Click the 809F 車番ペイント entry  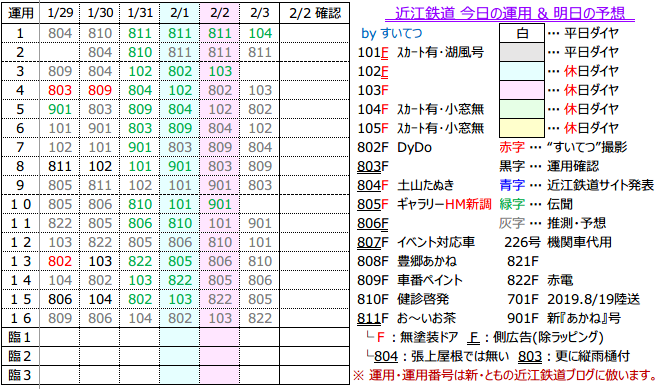tap(410, 280)
